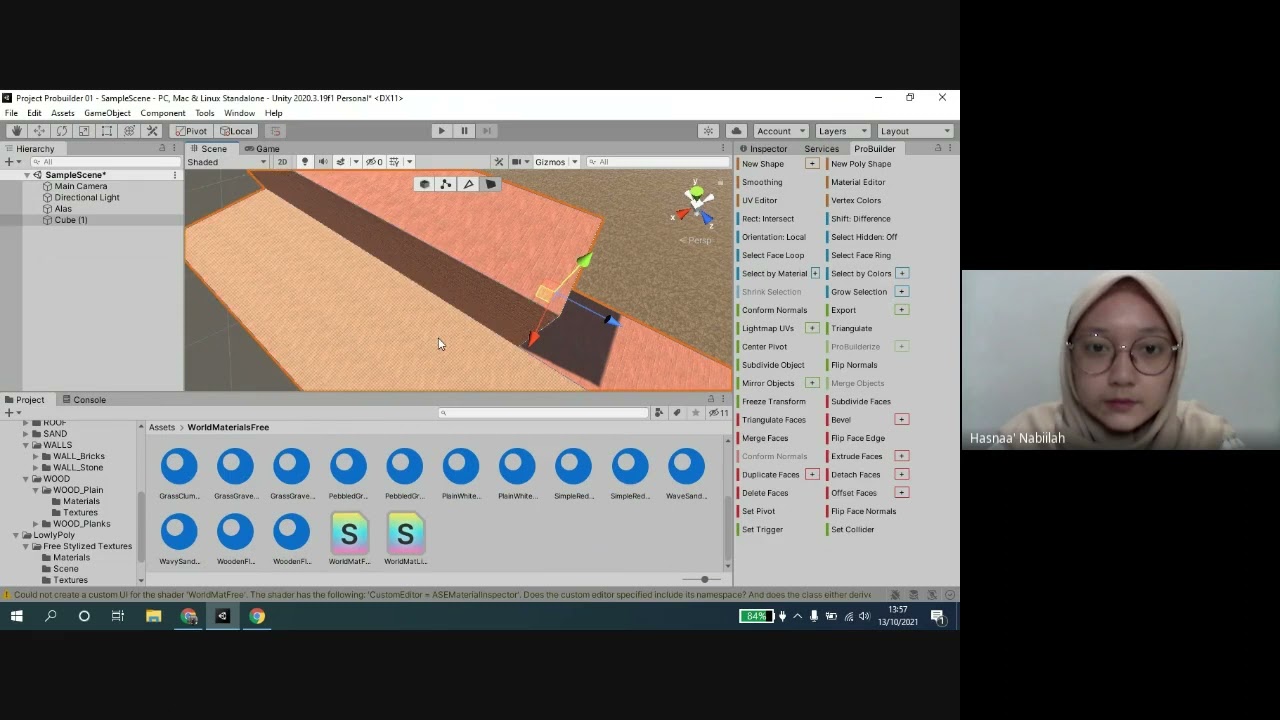This screenshot has width=1280, height=720.
Task: Open Bevel options plus button
Action: 901,420
